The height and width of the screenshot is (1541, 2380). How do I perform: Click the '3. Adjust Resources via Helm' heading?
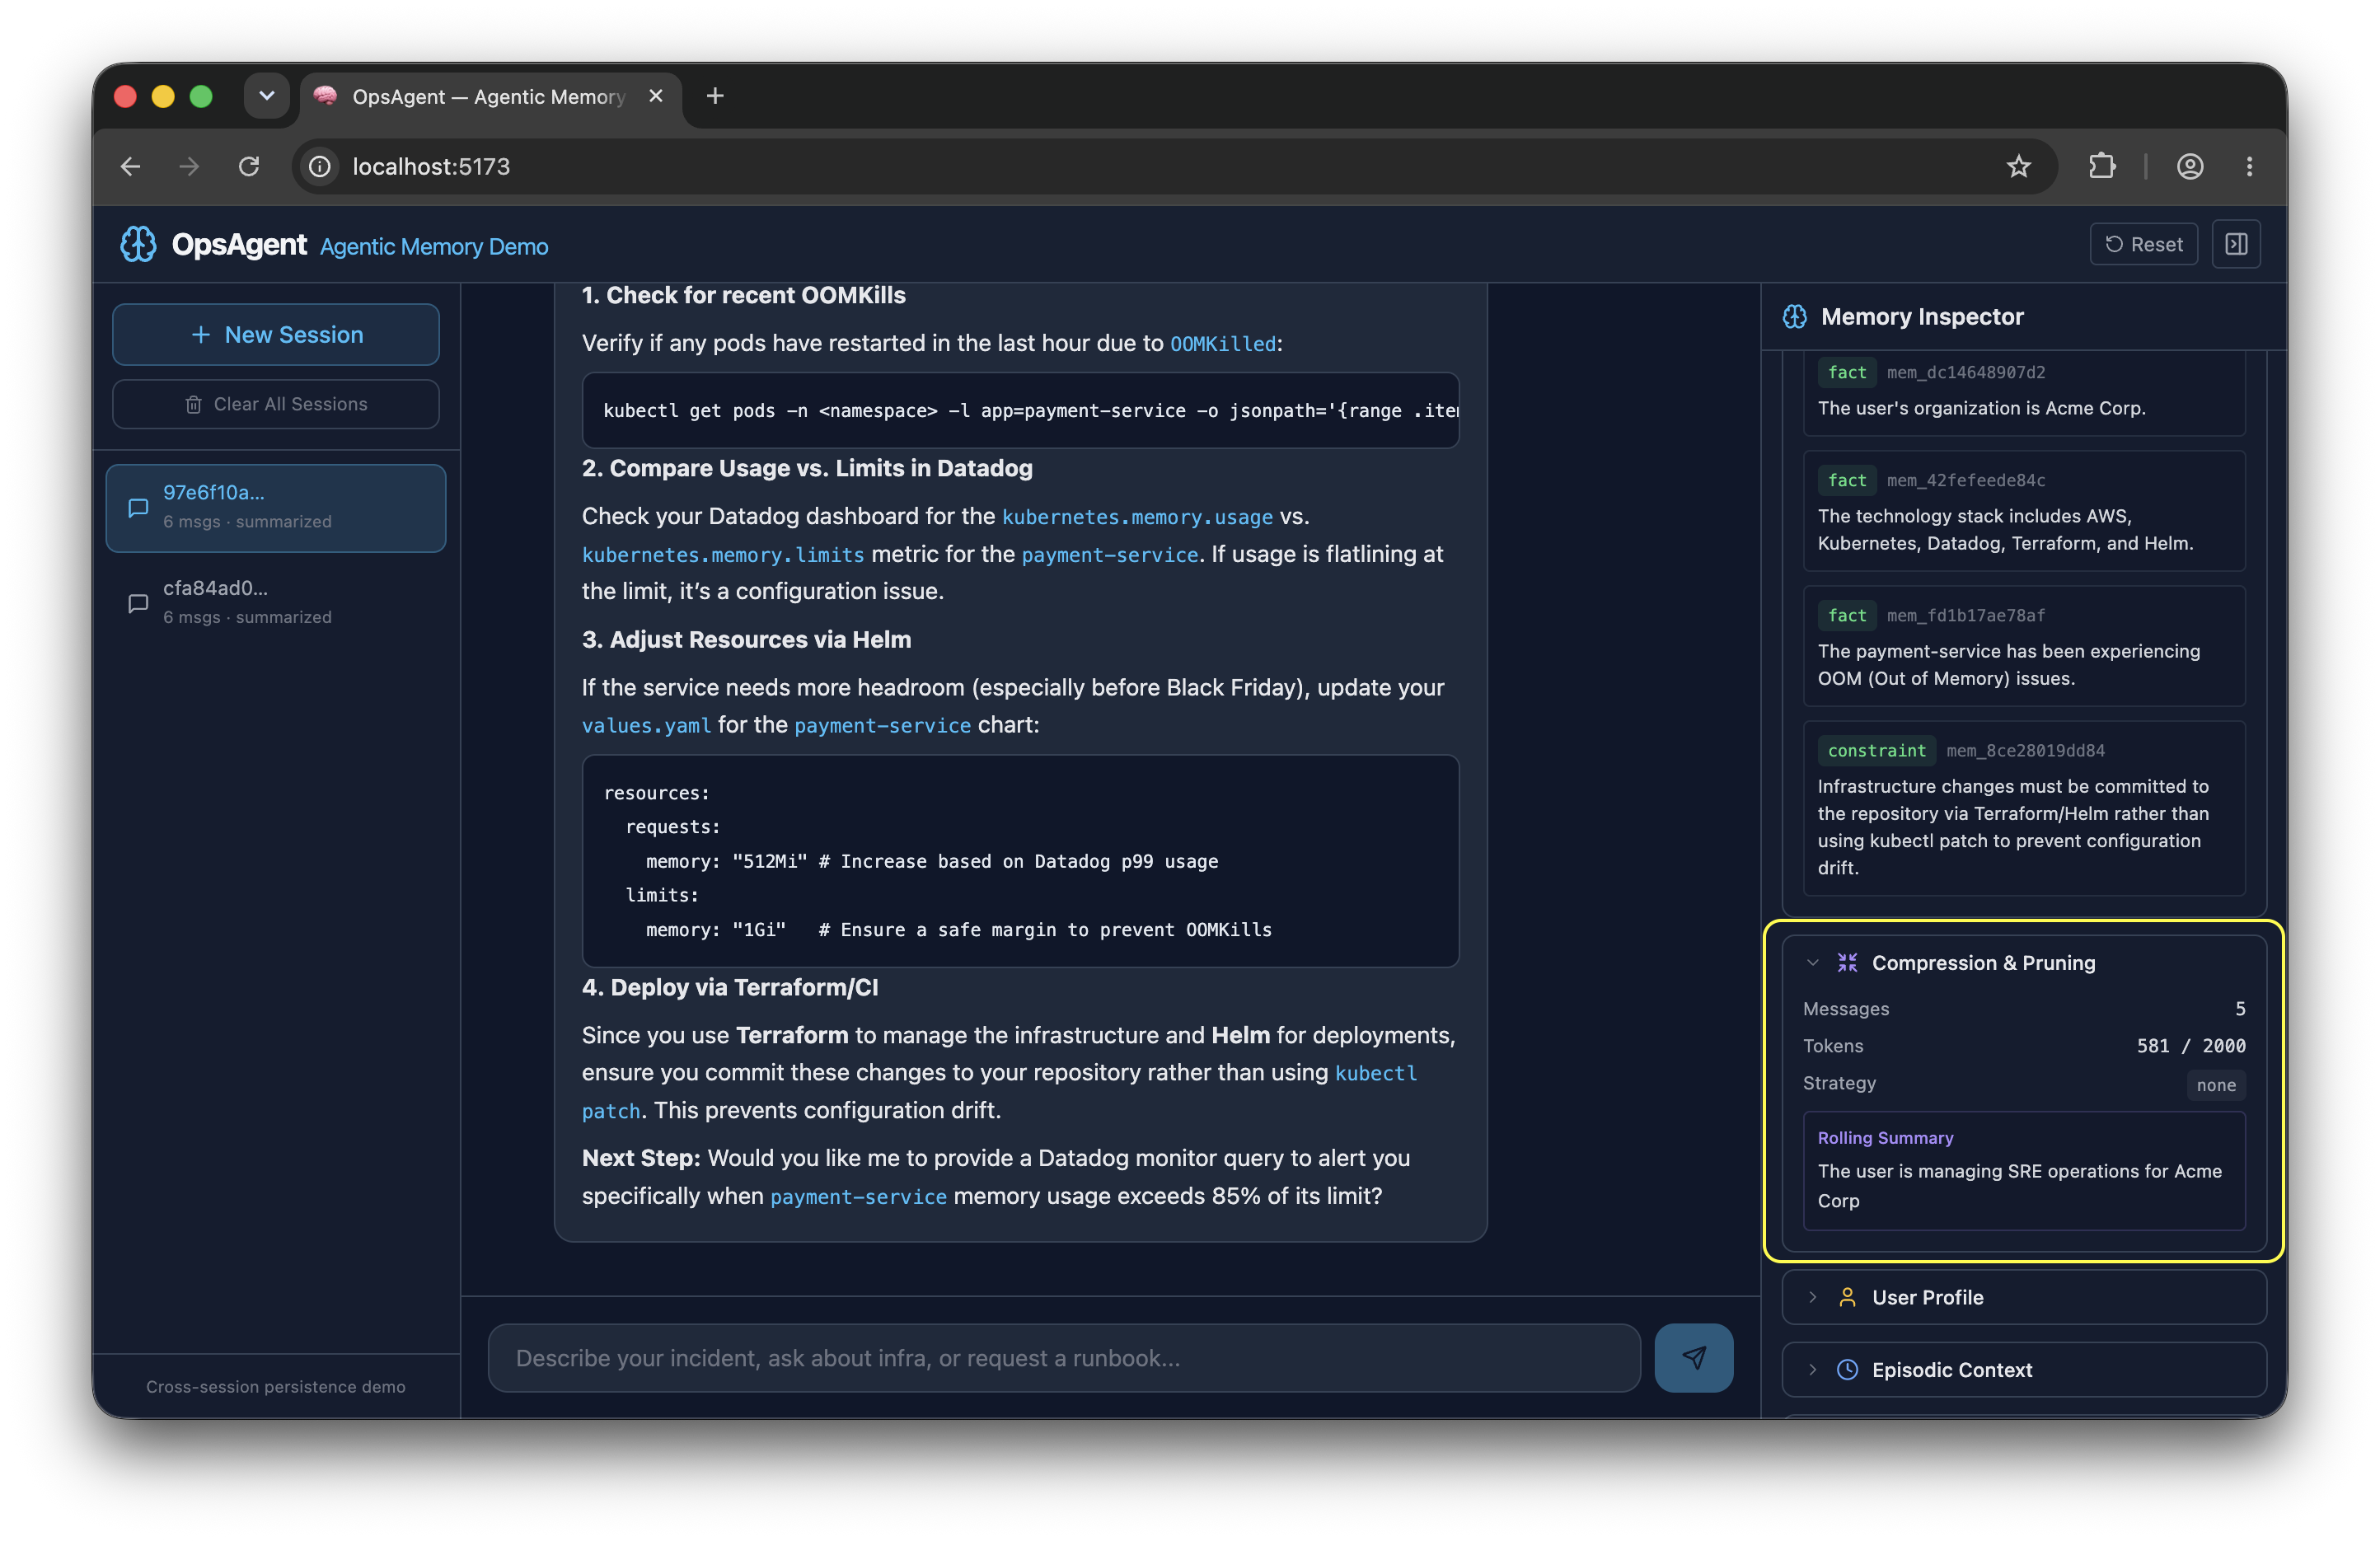click(746, 640)
